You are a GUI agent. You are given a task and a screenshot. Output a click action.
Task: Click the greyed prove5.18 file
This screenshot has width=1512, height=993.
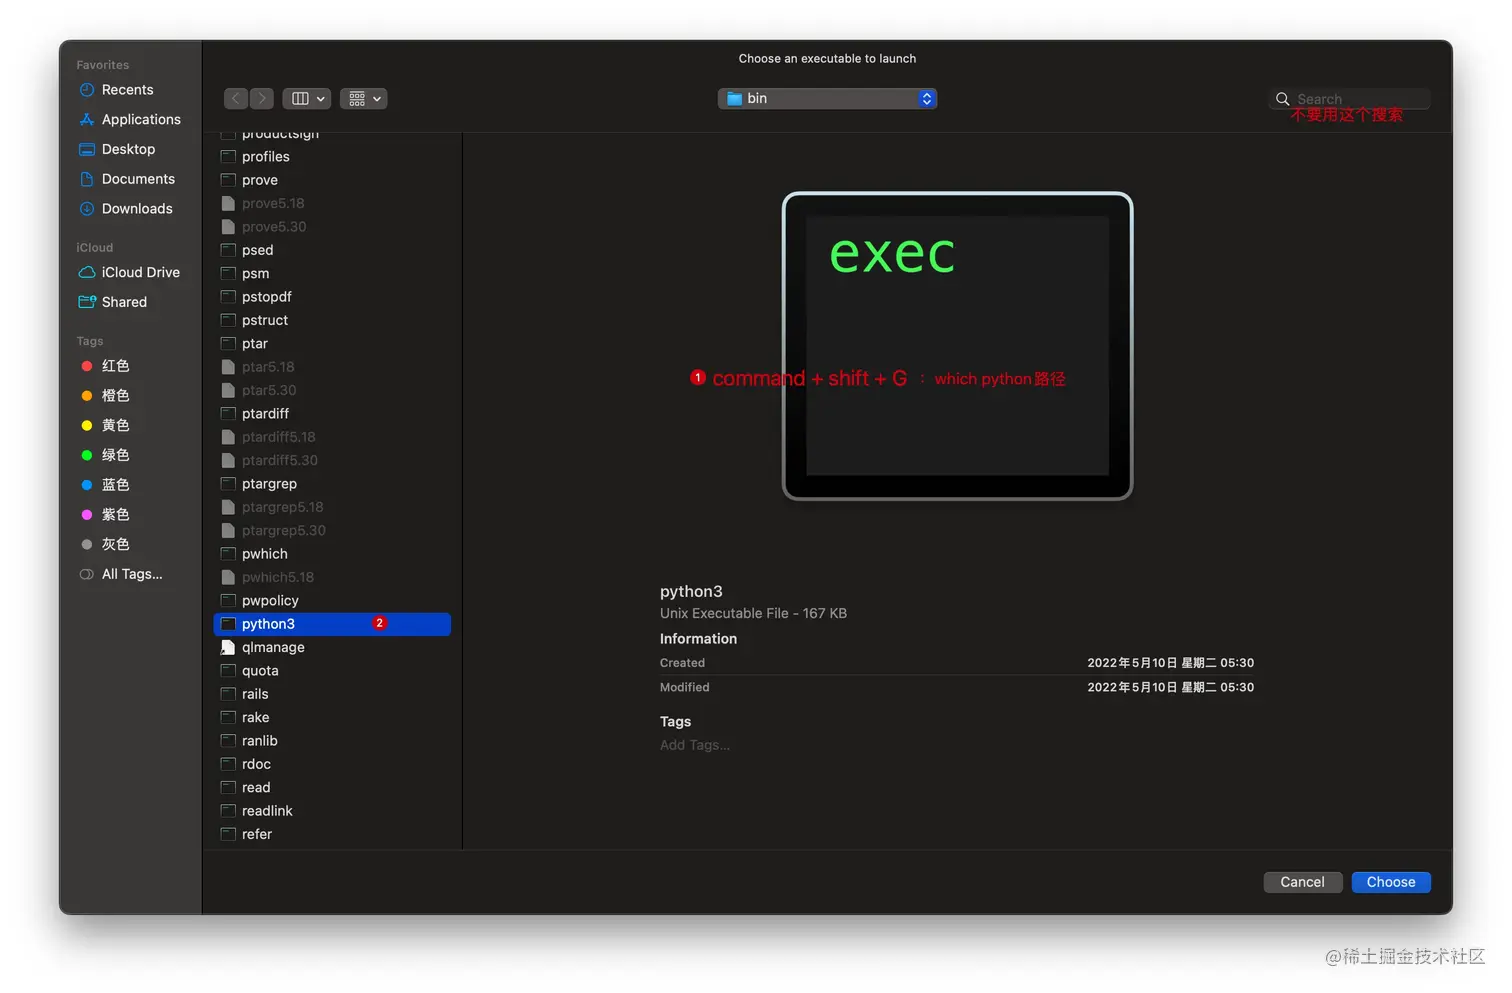pos(332,203)
